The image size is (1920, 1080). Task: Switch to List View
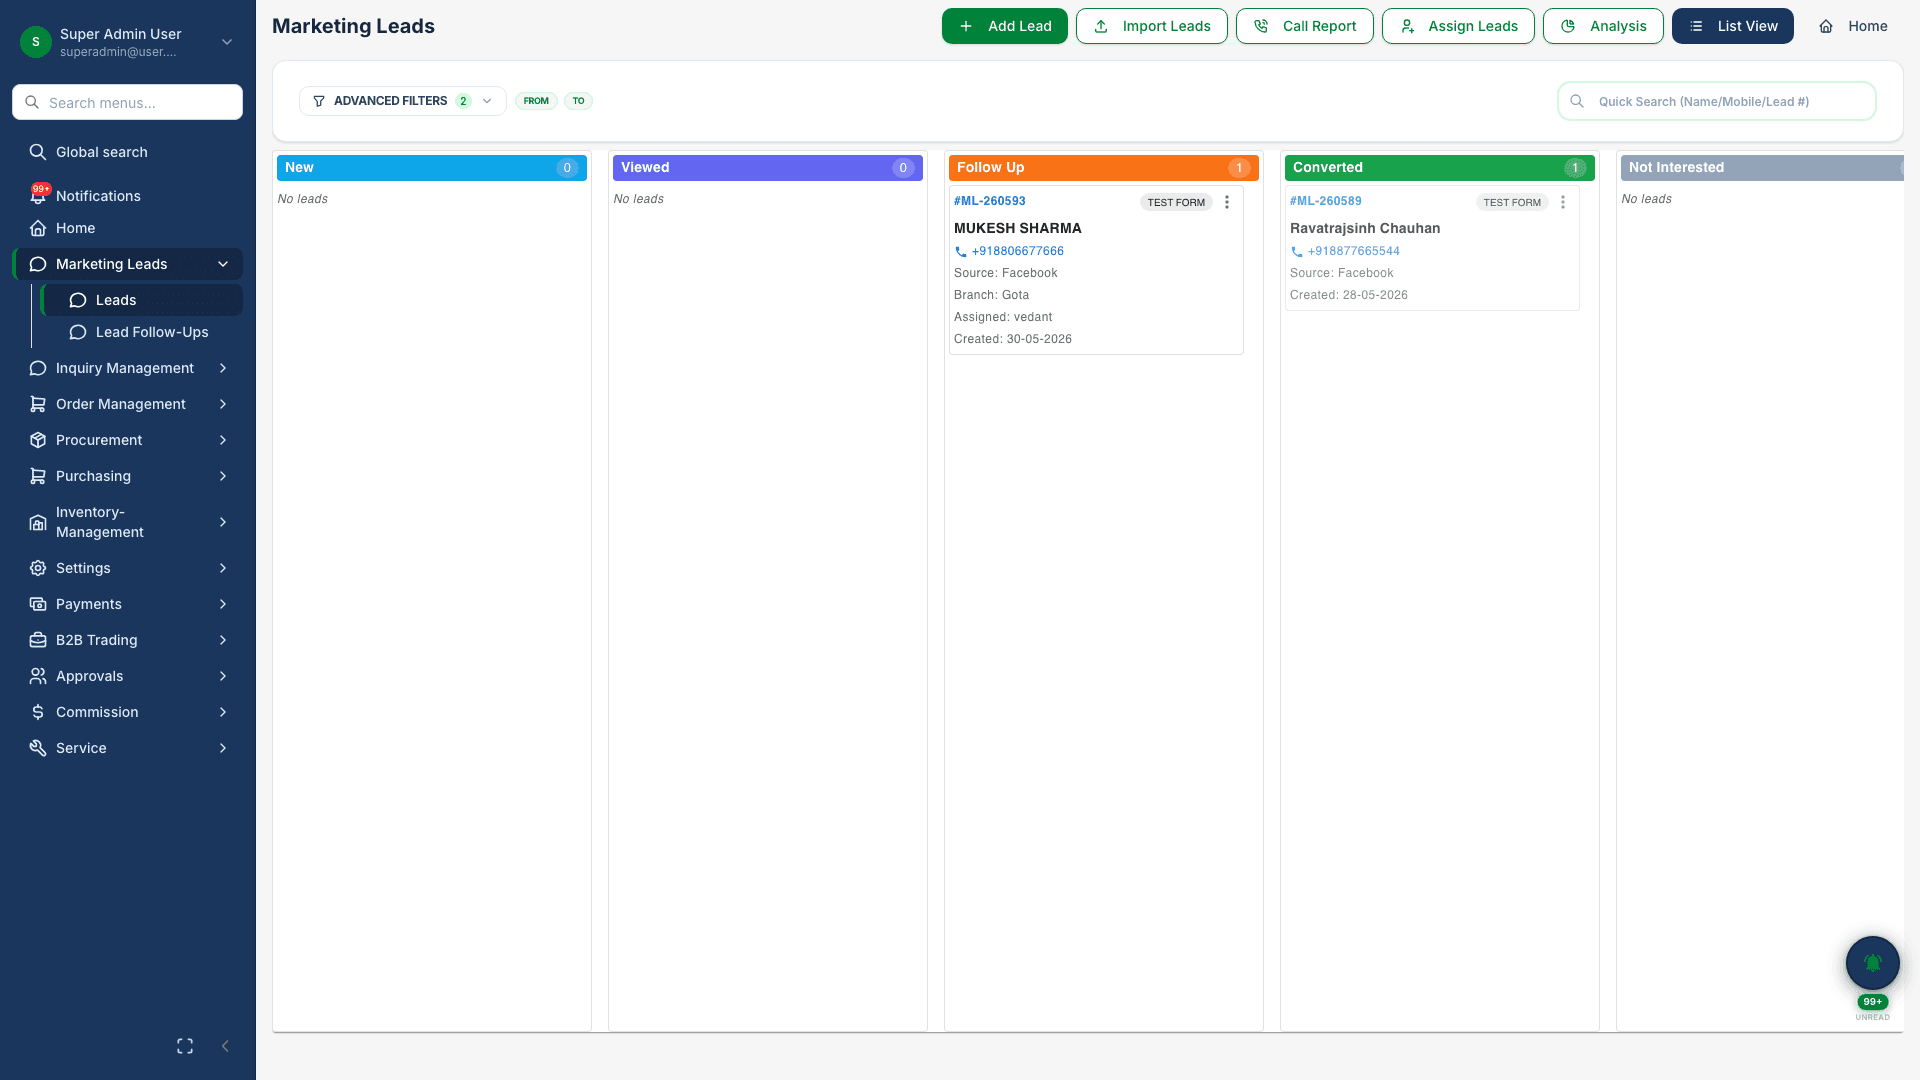[1733, 26]
